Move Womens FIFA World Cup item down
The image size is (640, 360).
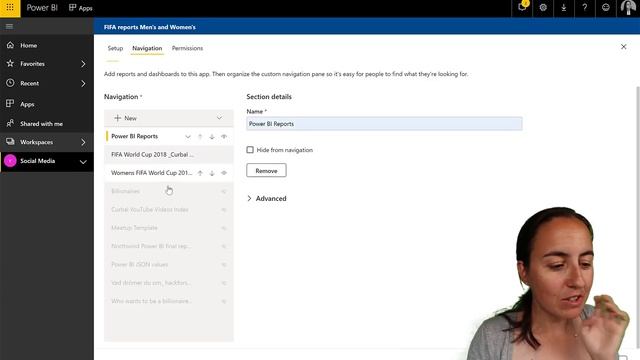click(212, 173)
